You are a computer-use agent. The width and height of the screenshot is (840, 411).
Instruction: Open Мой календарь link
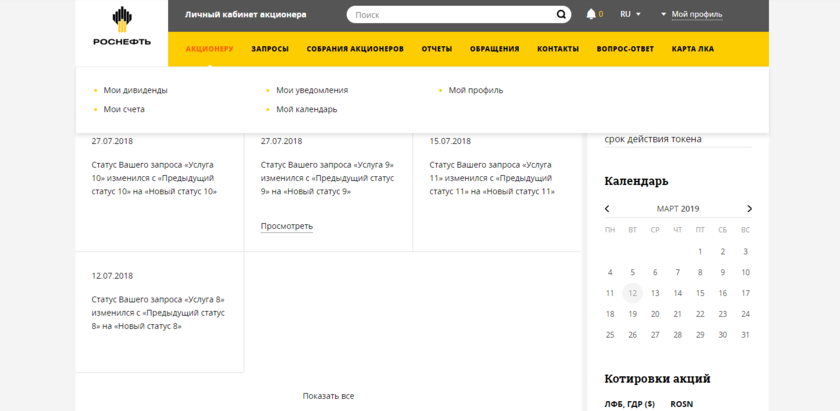[x=306, y=109]
